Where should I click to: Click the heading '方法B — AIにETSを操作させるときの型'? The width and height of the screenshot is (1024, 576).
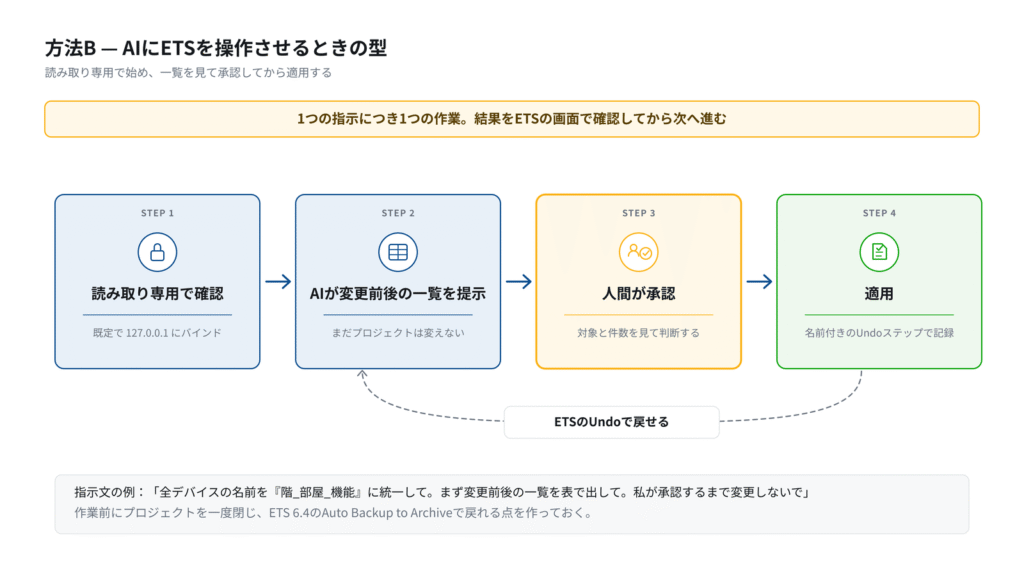click(x=216, y=48)
